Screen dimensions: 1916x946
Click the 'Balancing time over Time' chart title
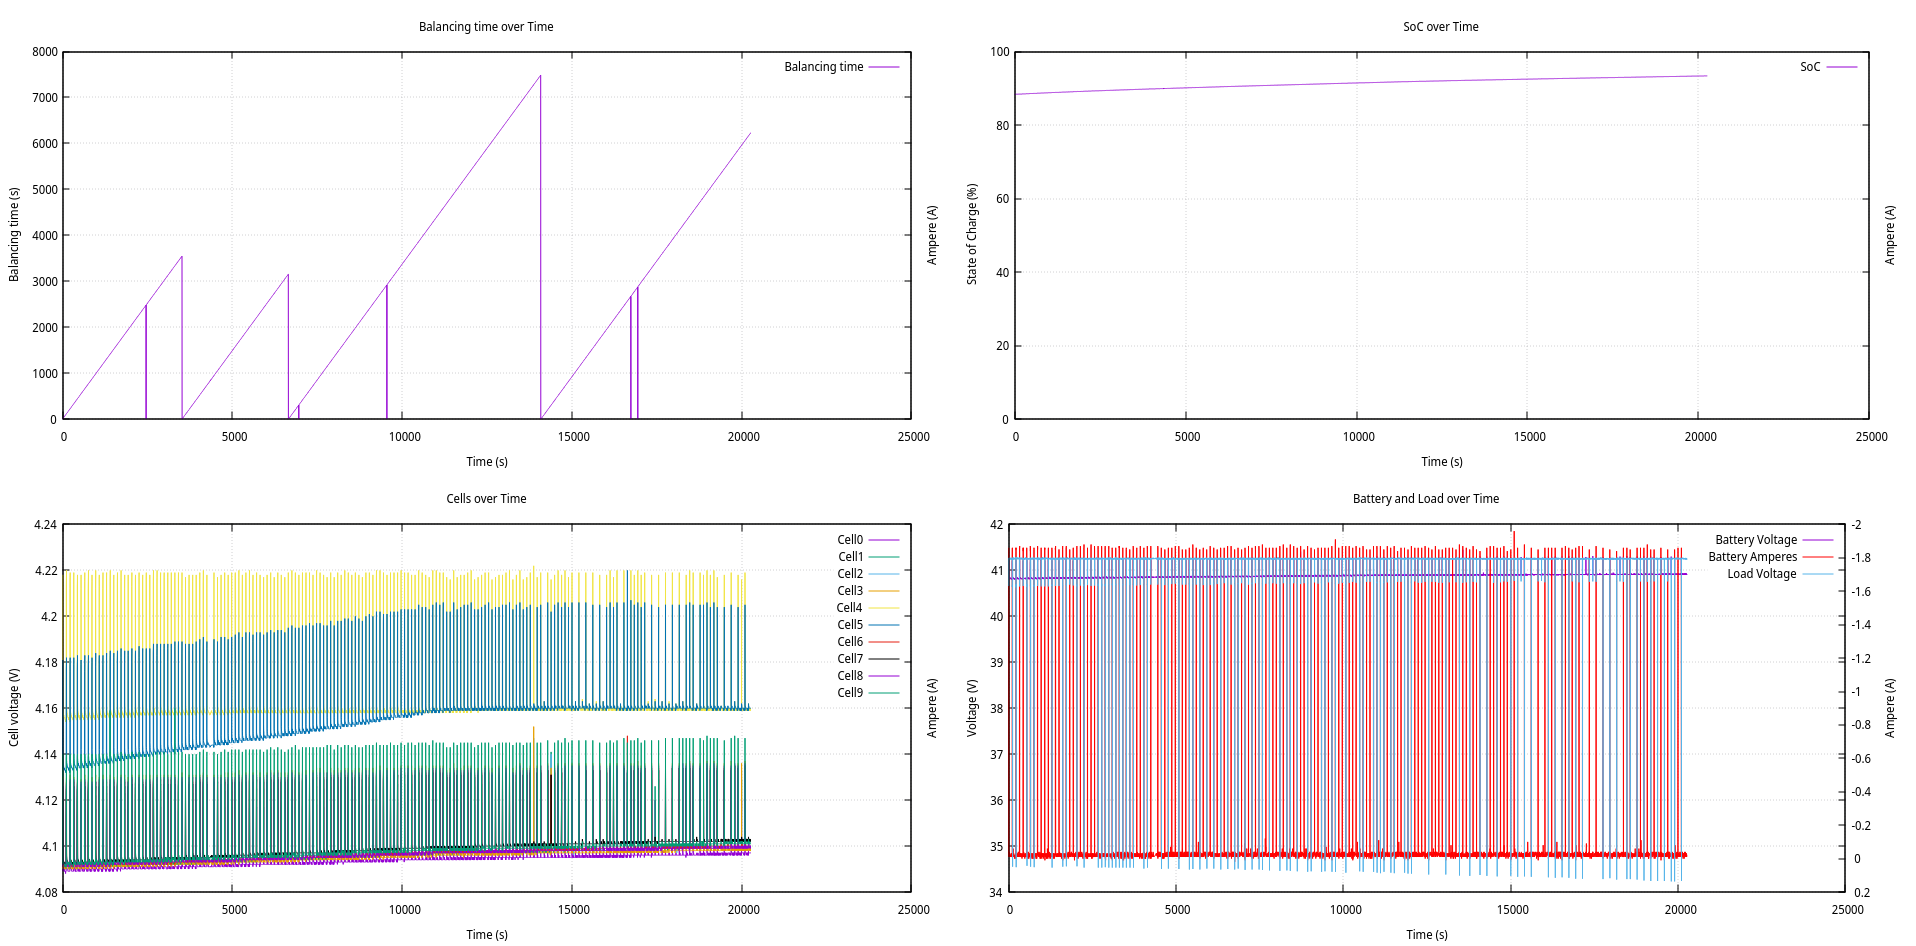coord(486,27)
